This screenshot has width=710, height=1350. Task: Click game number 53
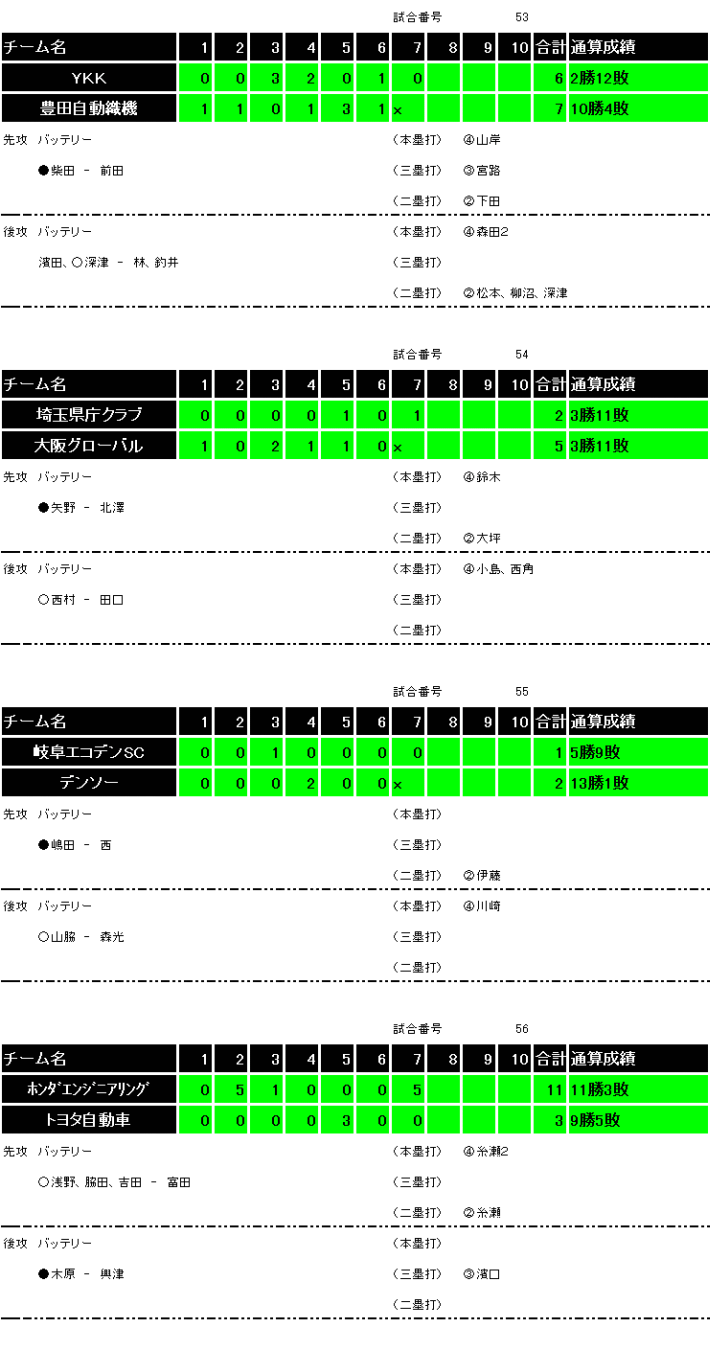tap(522, 17)
